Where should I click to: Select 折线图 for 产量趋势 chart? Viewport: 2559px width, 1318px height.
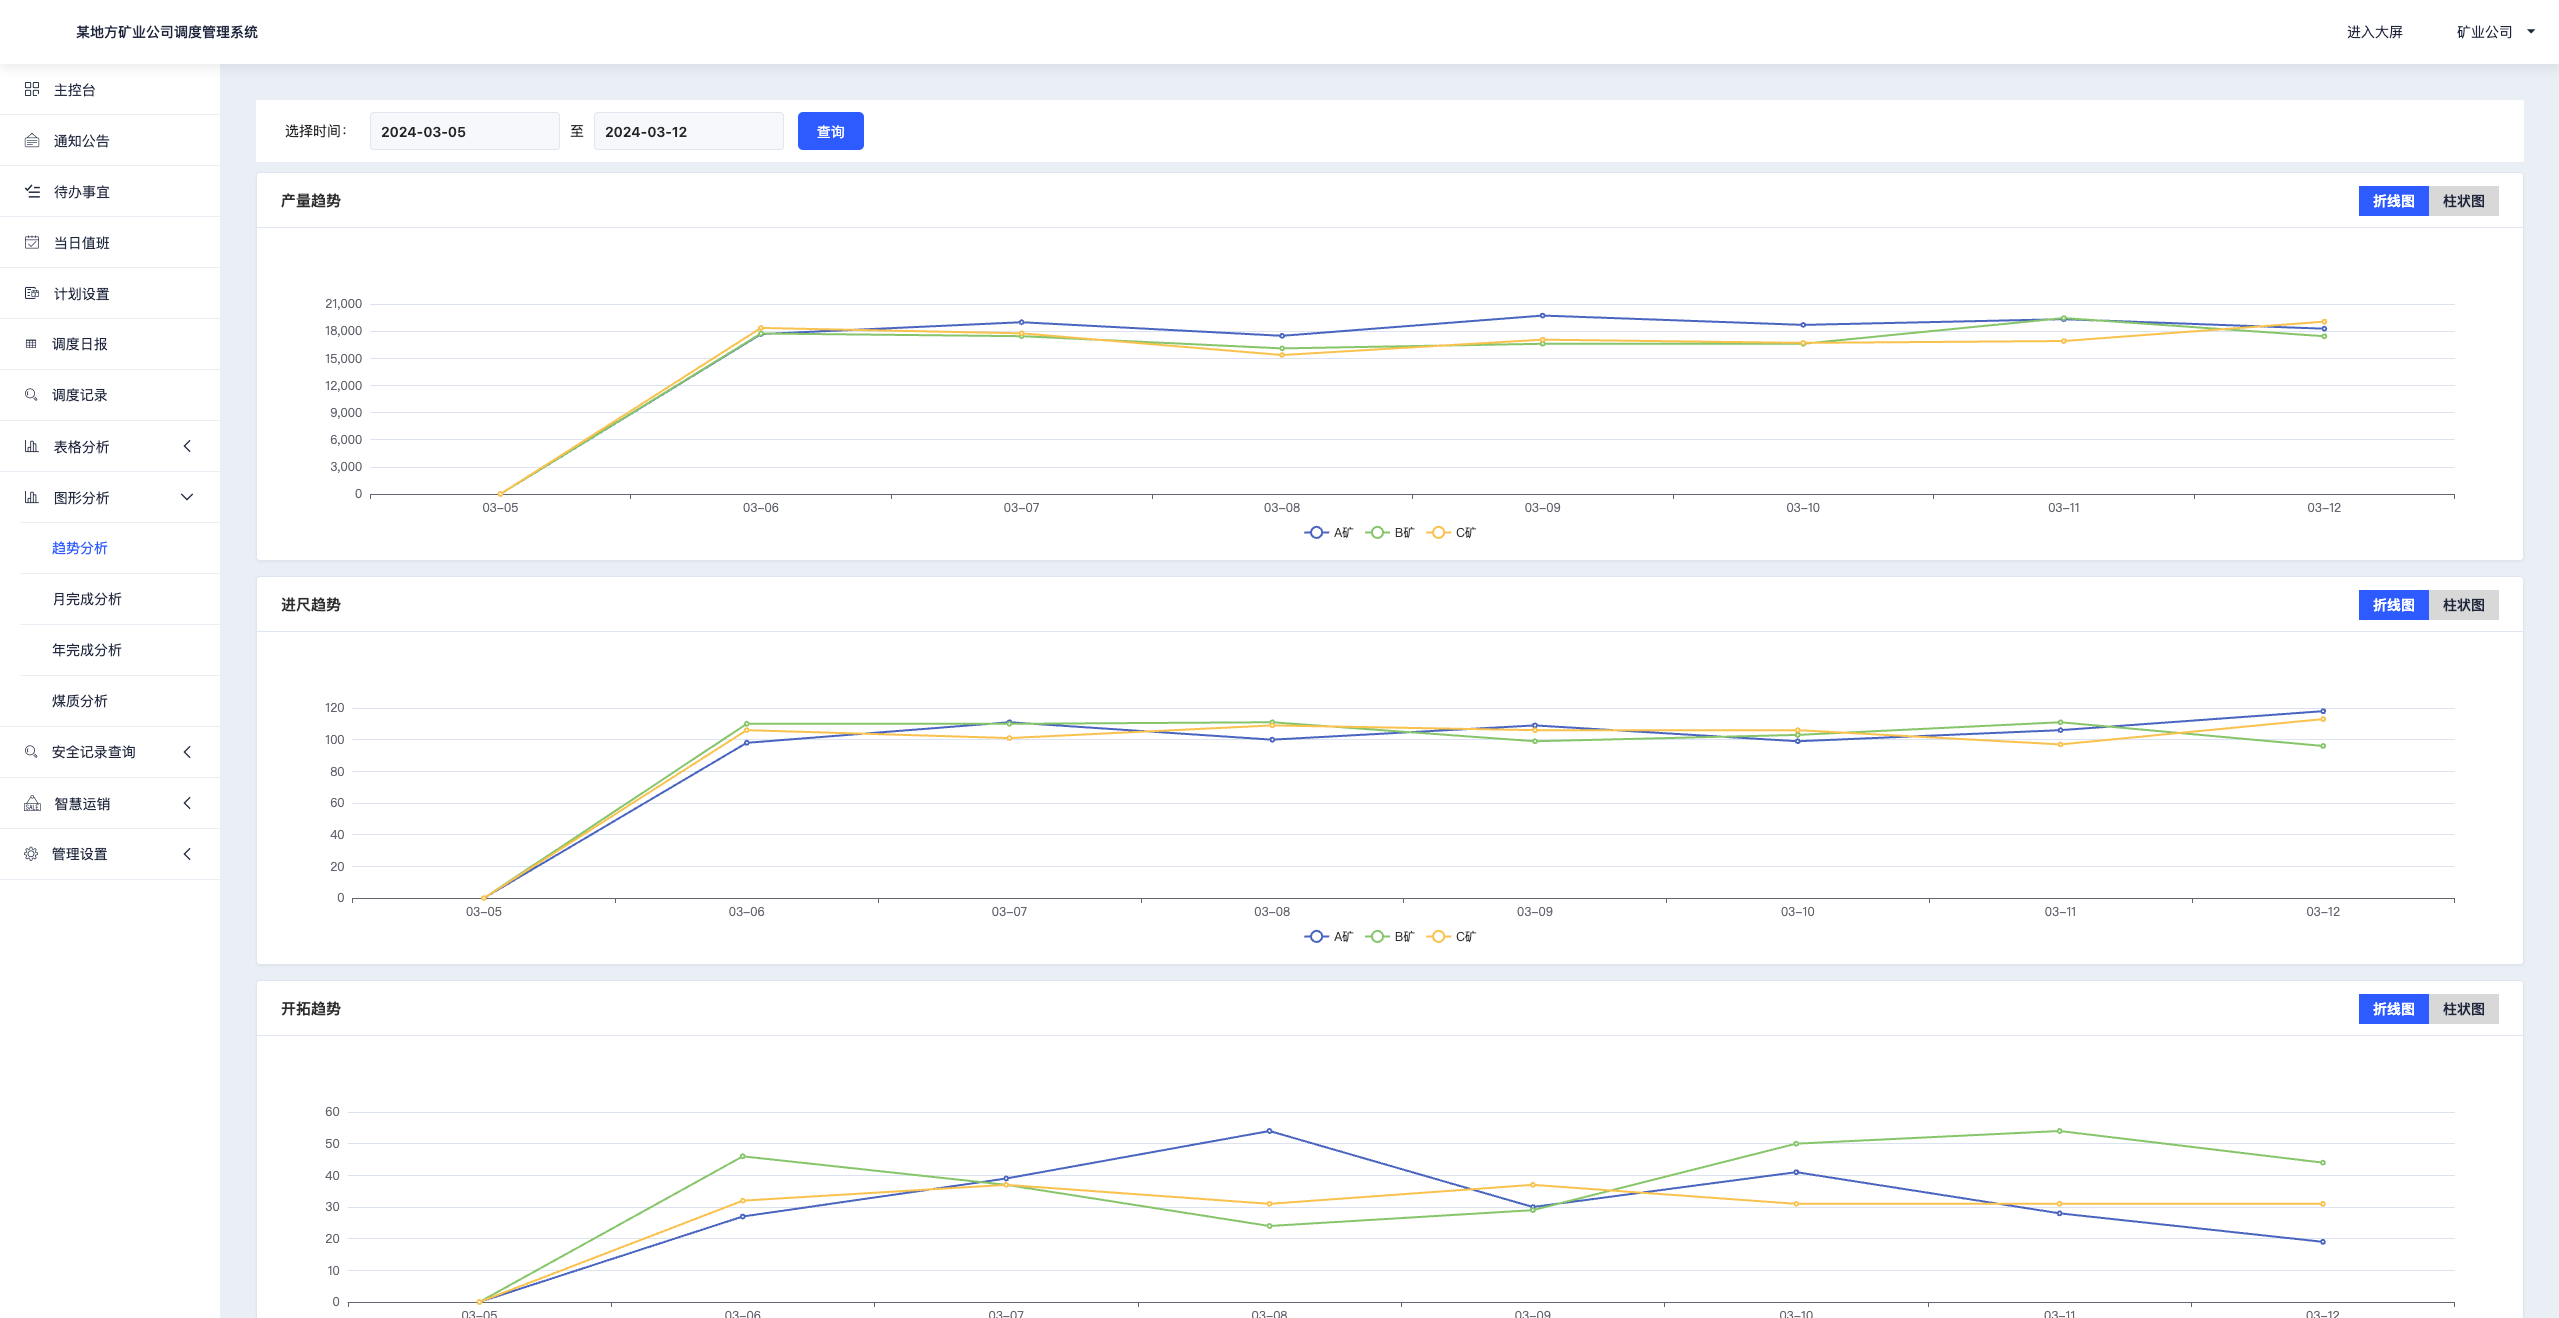click(x=2393, y=201)
